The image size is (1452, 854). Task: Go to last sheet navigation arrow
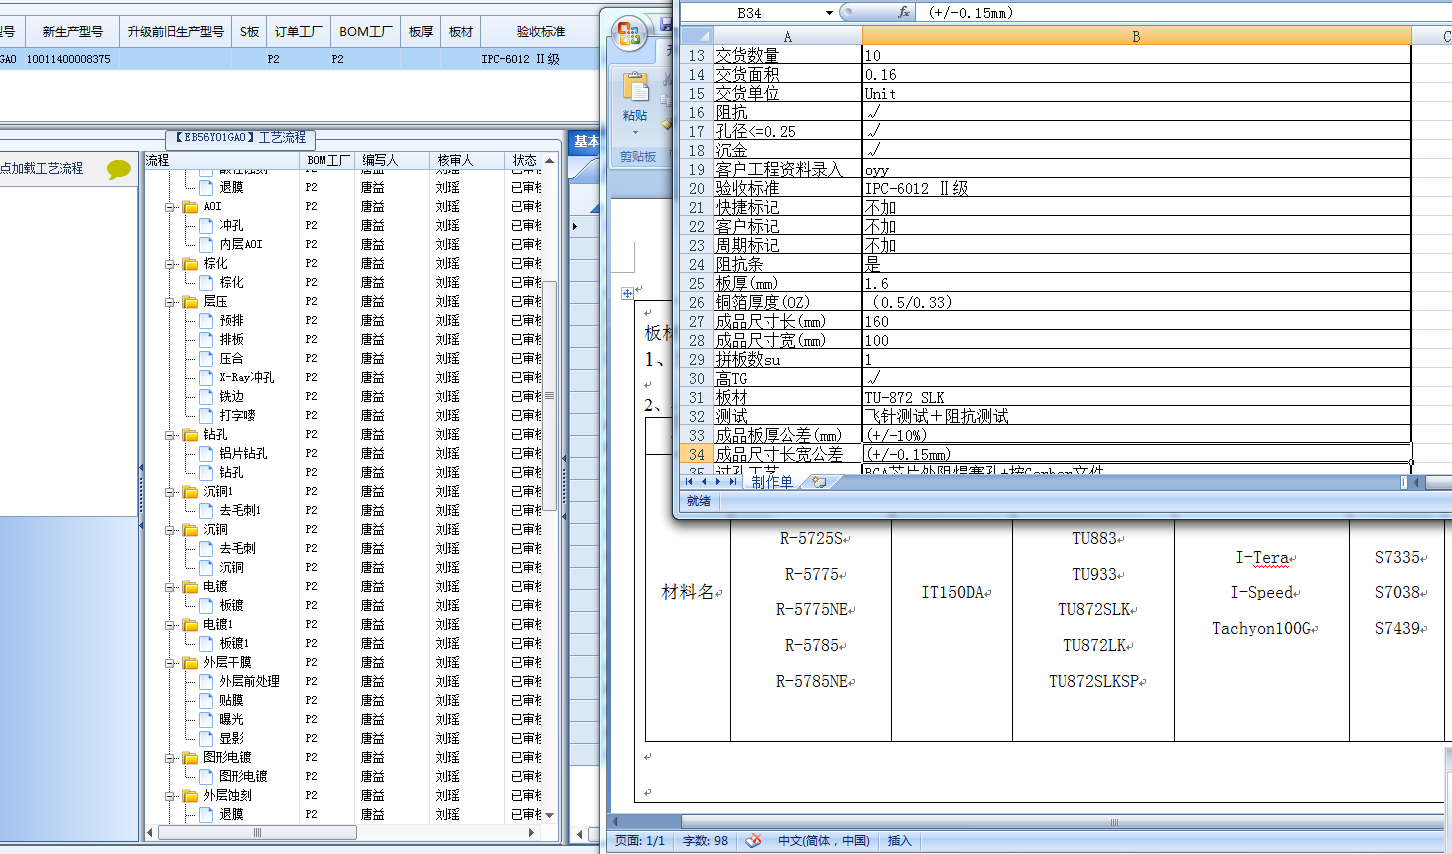[733, 482]
